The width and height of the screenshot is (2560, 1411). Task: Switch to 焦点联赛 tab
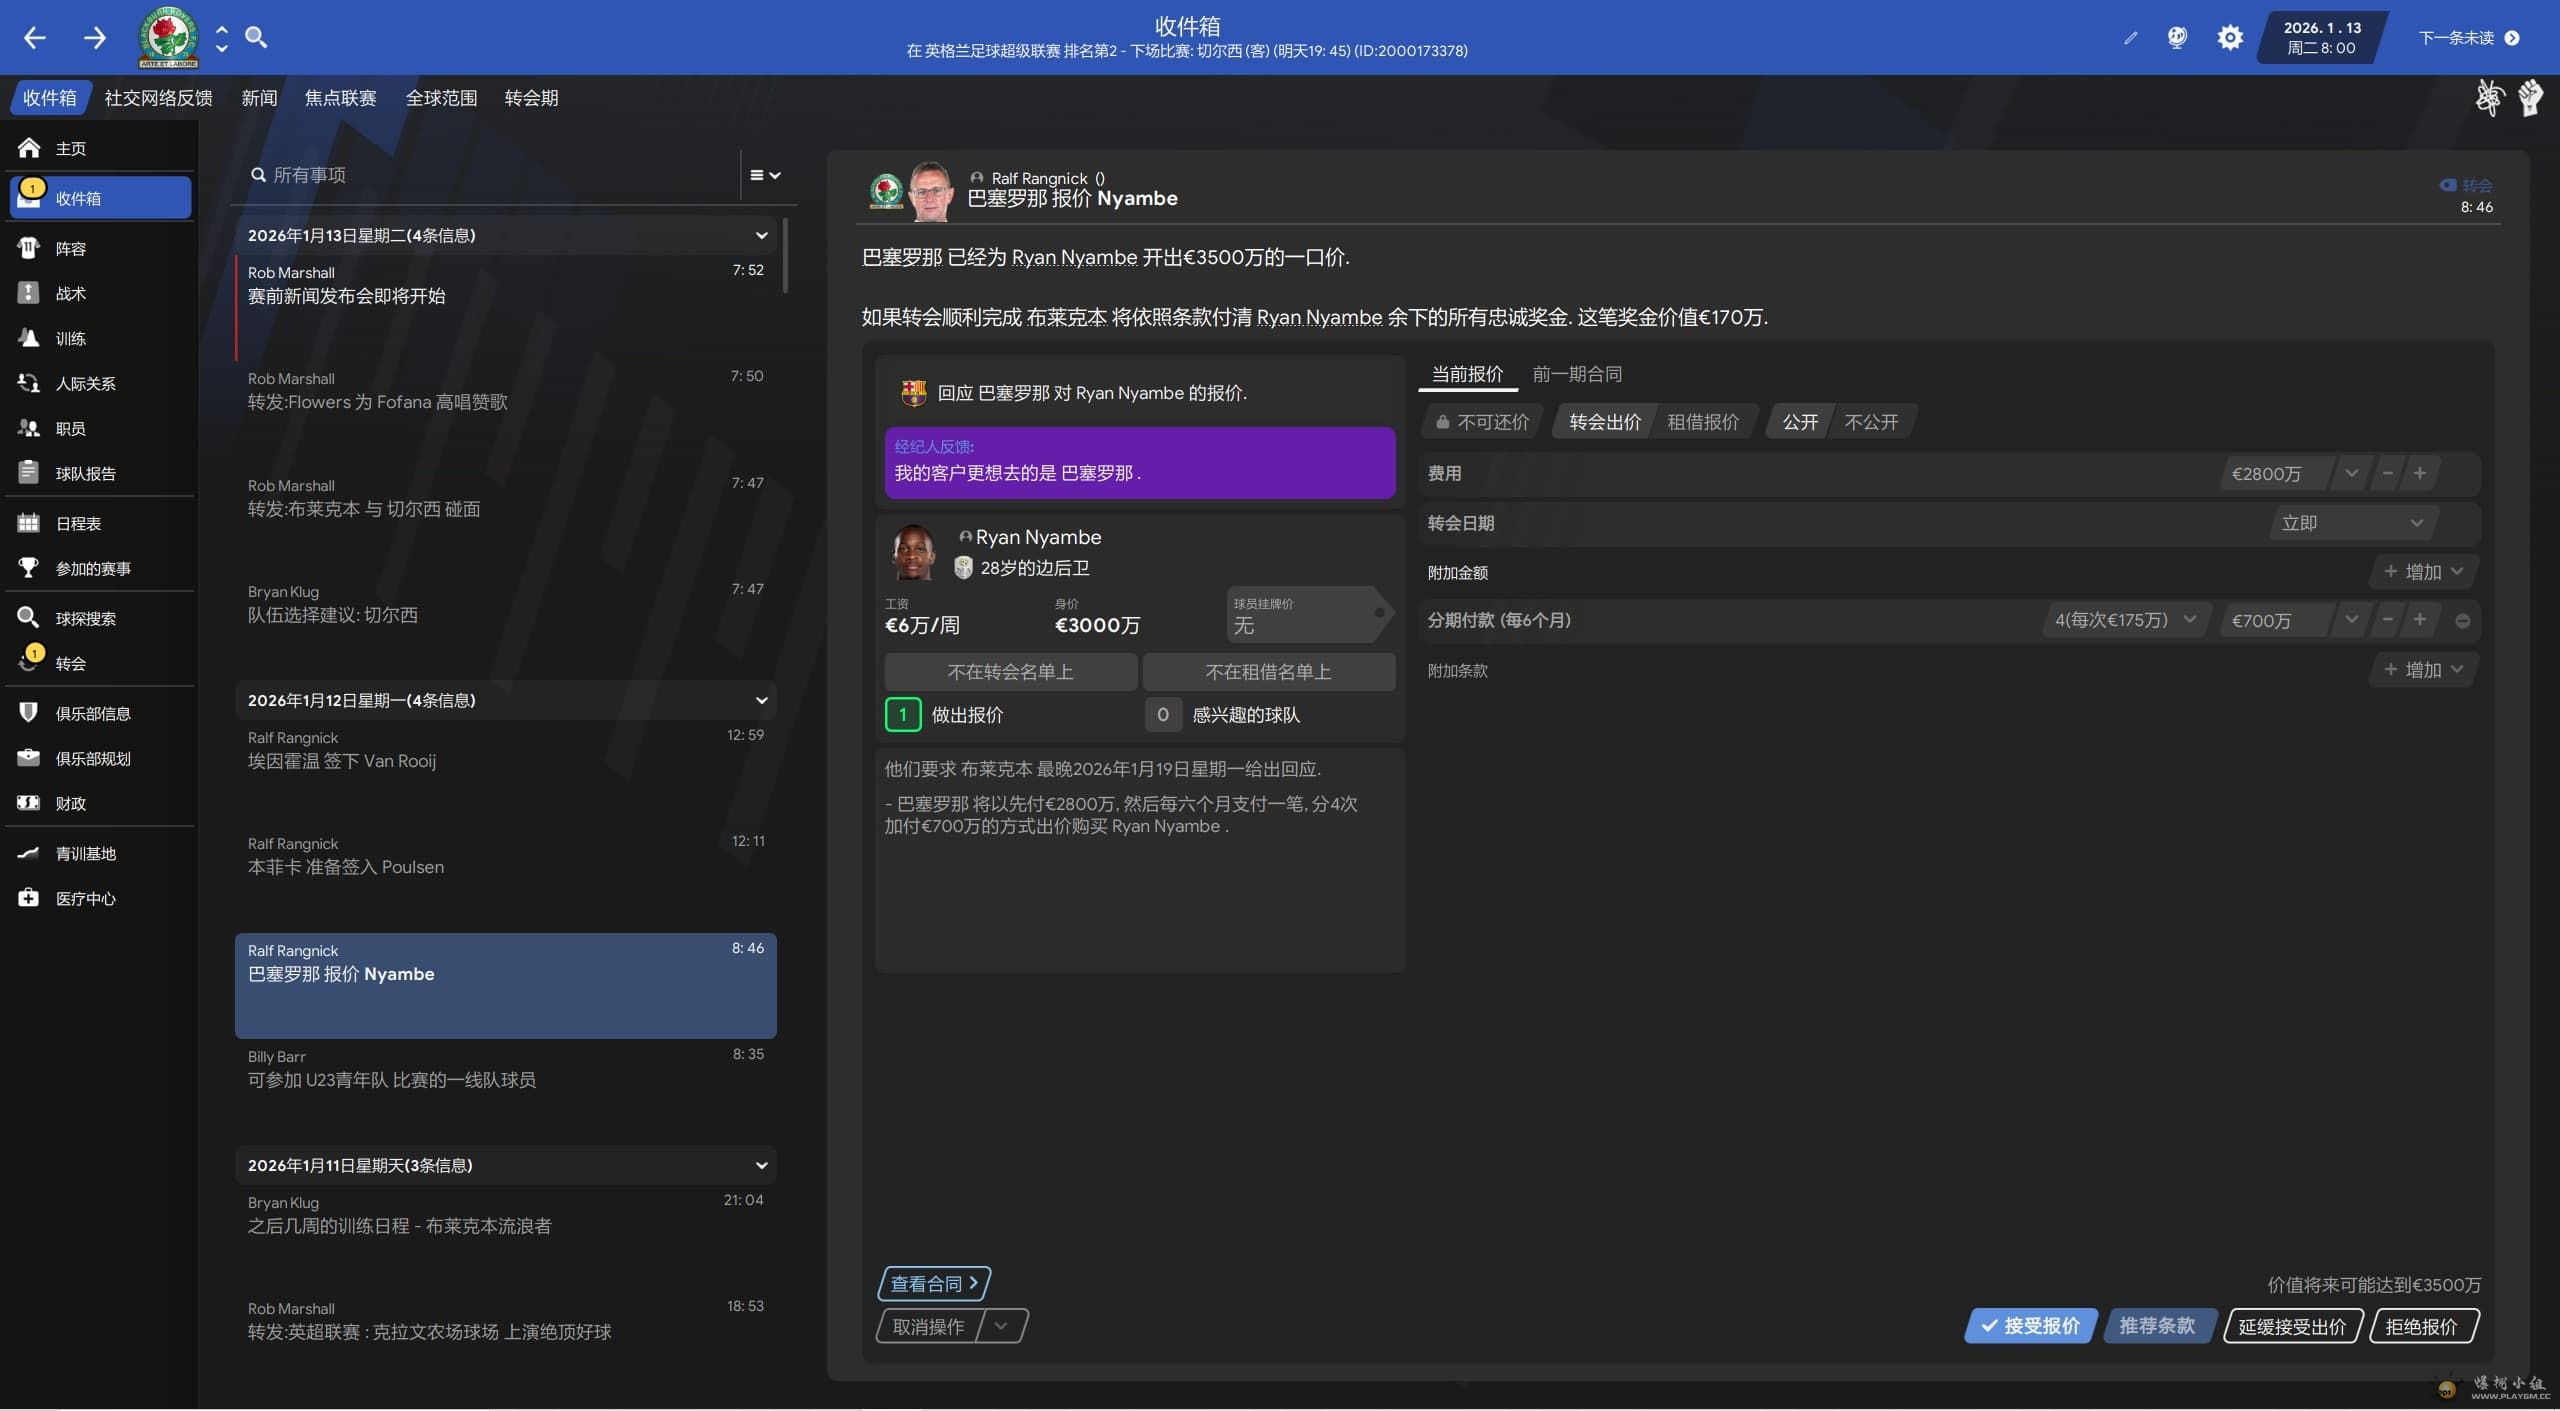[341, 98]
